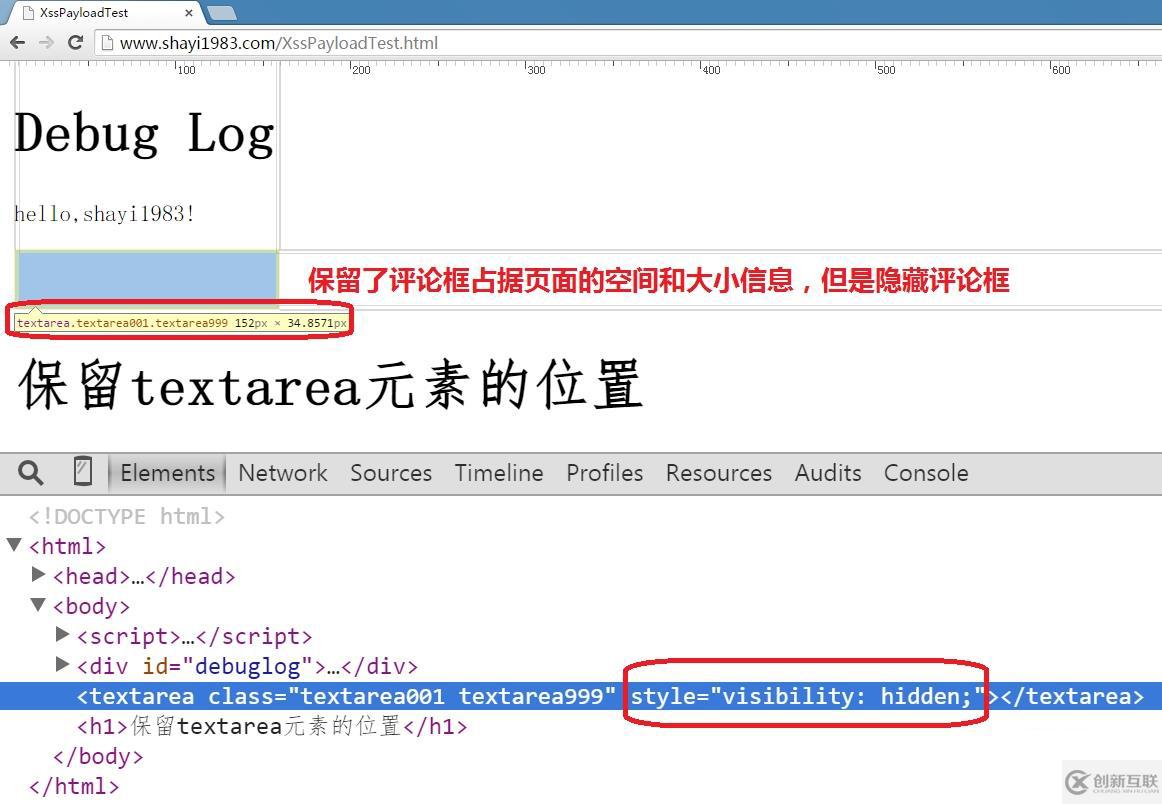This screenshot has width=1162, height=804.
Task: Click the style="visibility: hidden;" attribute
Action: click(808, 696)
